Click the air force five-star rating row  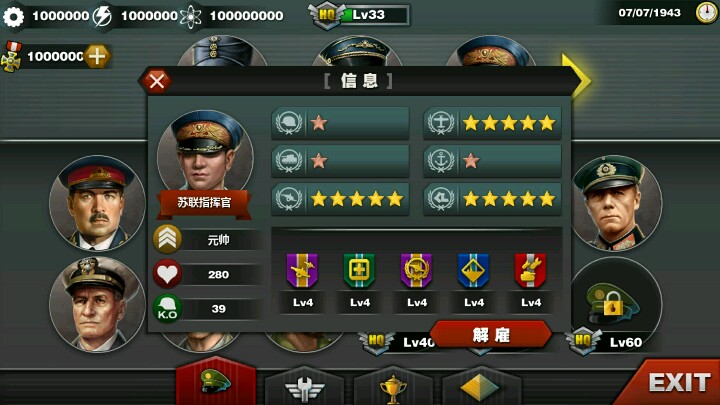click(492, 123)
